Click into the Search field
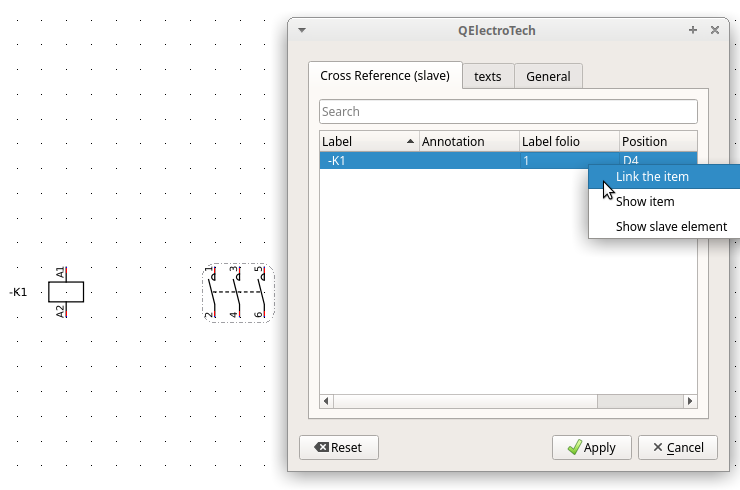 click(x=508, y=112)
